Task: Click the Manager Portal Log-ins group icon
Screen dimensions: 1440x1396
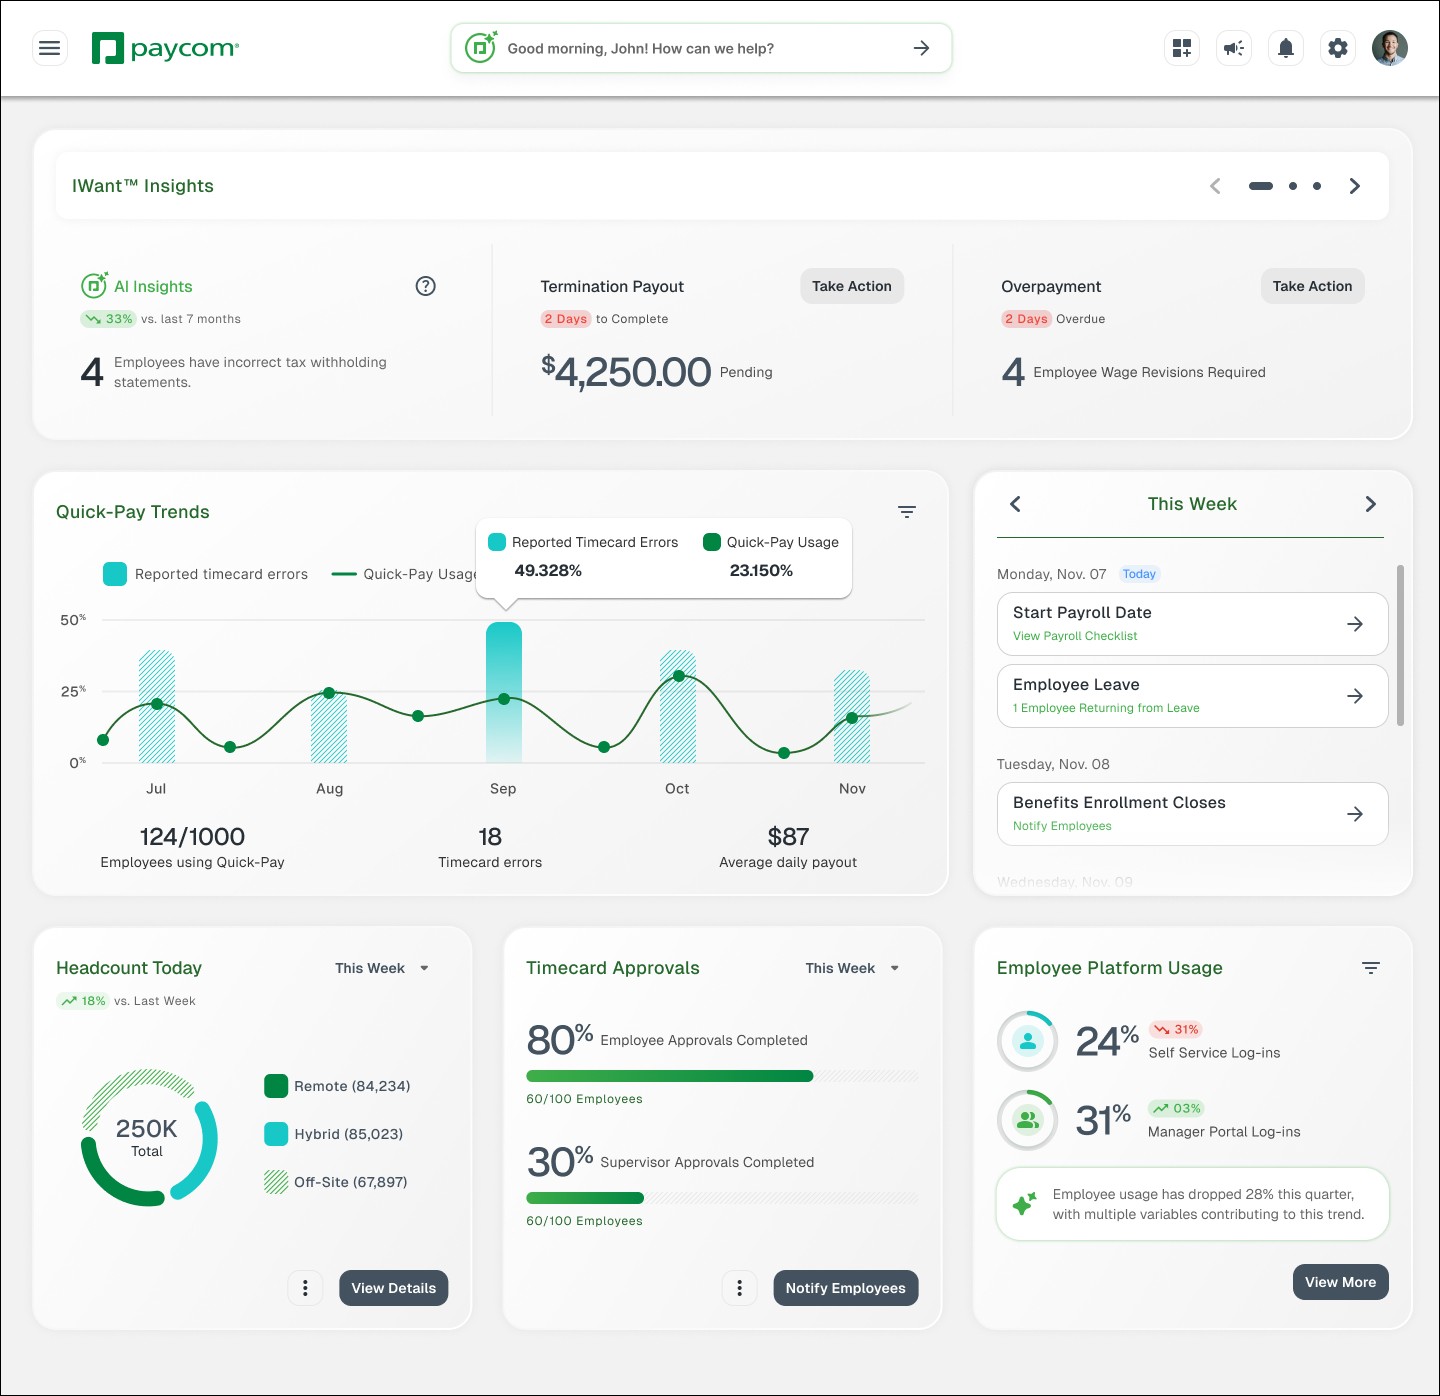Action: click(x=1028, y=1120)
